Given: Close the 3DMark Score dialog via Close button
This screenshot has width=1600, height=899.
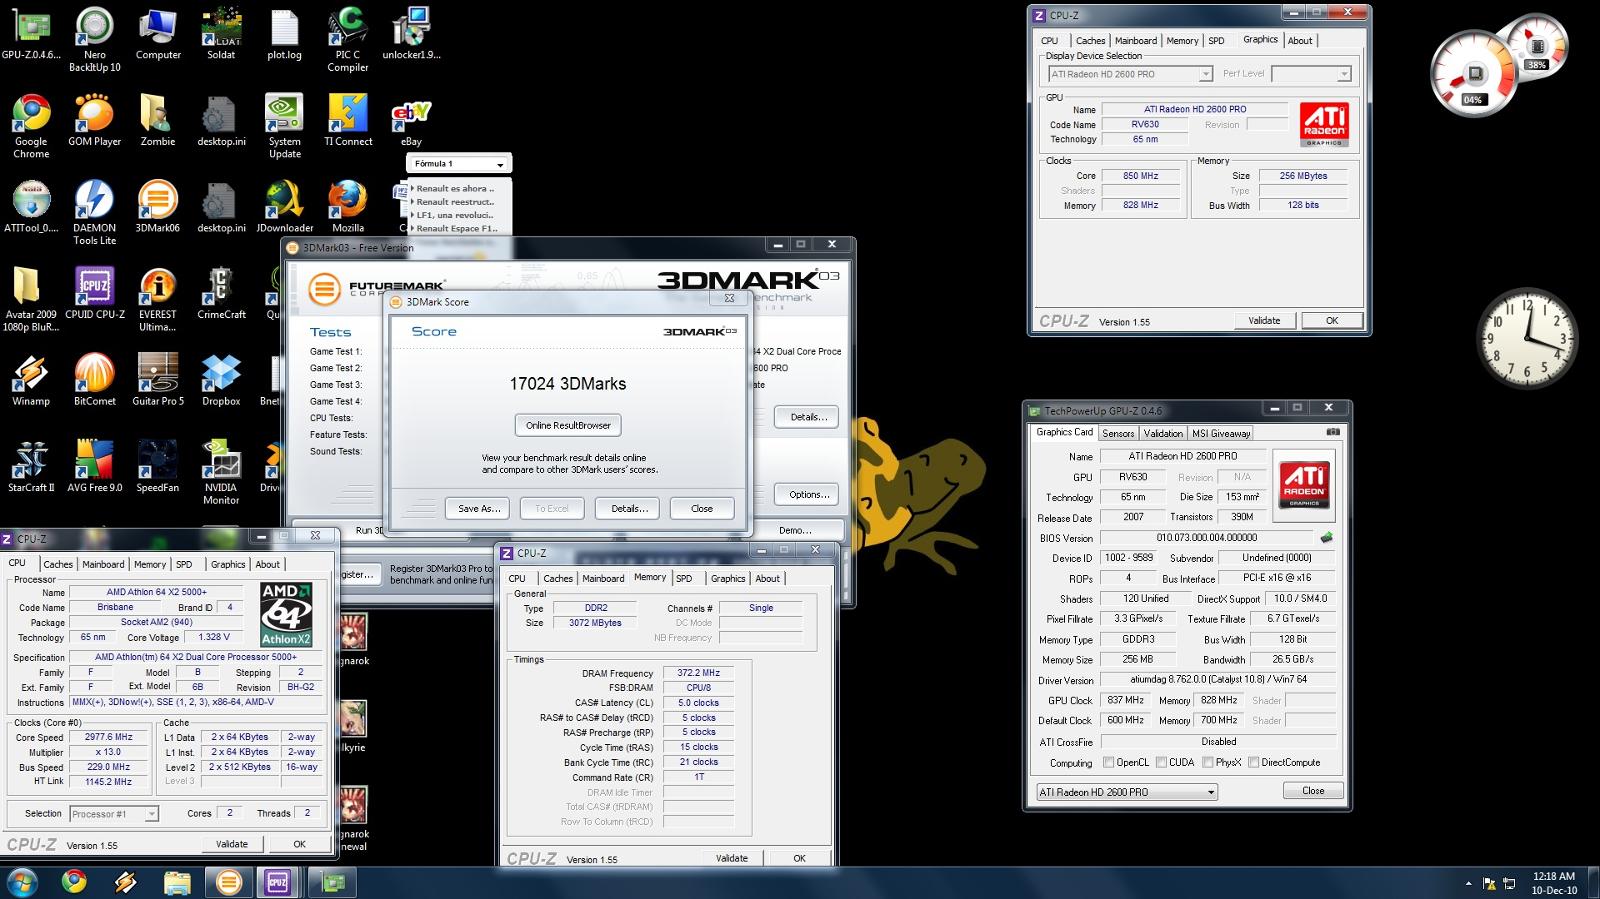Looking at the screenshot, I should coord(702,508).
